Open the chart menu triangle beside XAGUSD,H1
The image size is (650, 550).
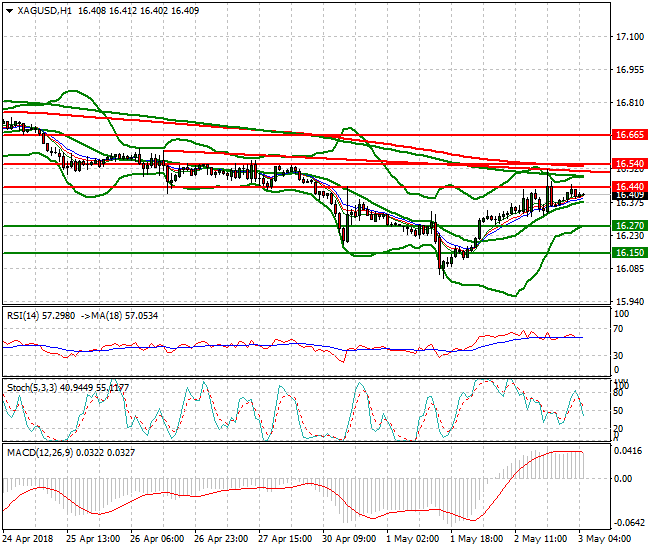pyautogui.click(x=10, y=11)
